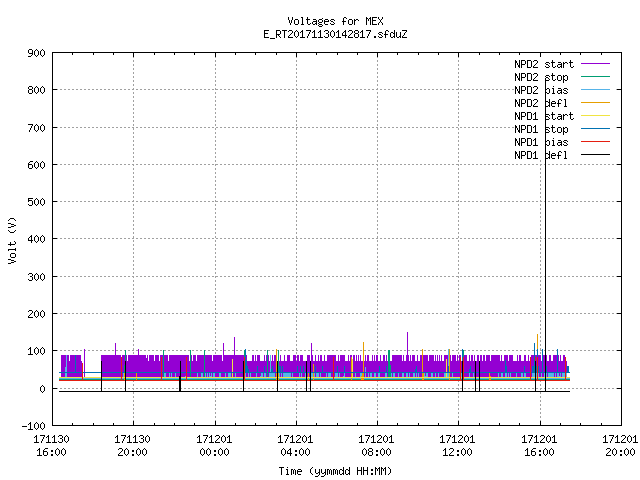Click the NPD2 start legend label
Image resolution: width=640 pixels, height=480 pixels.
(x=544, y=64)
